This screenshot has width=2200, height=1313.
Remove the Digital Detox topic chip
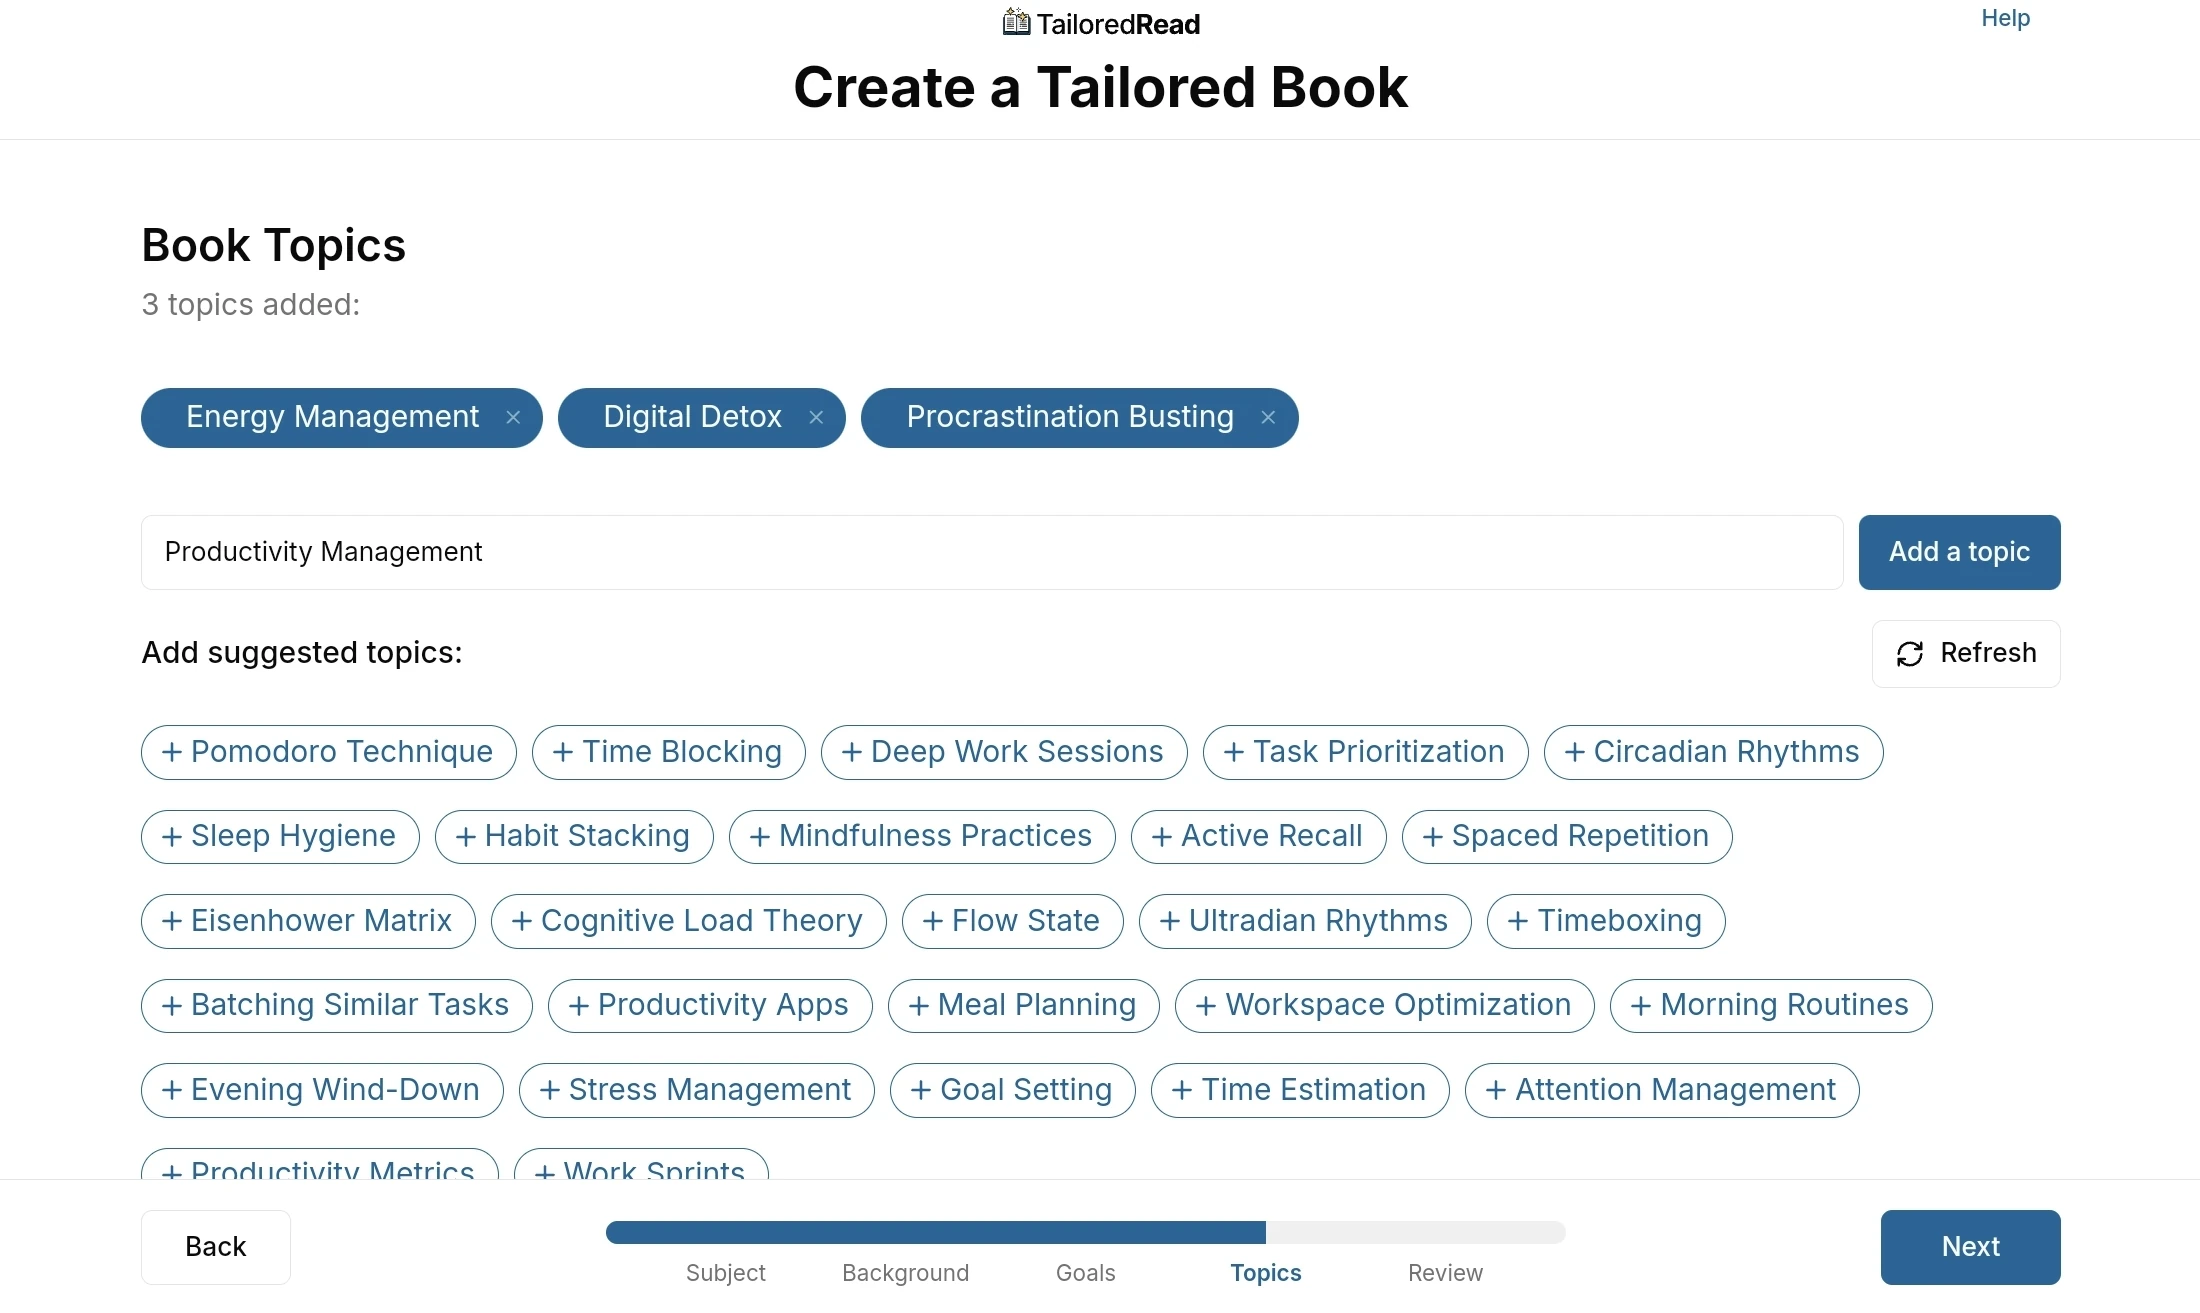(816, 418)
